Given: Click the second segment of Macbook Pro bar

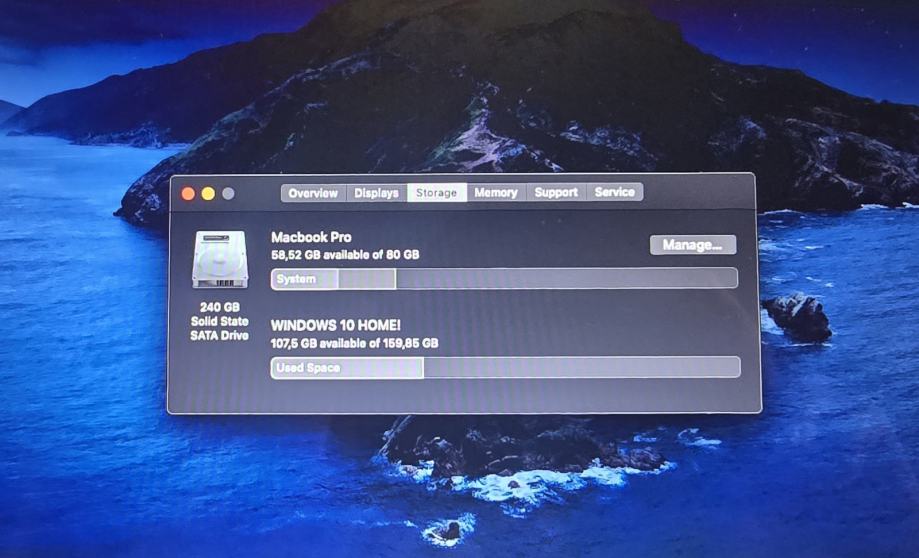Looking at the screenshot, I should (x=367, y=279).
